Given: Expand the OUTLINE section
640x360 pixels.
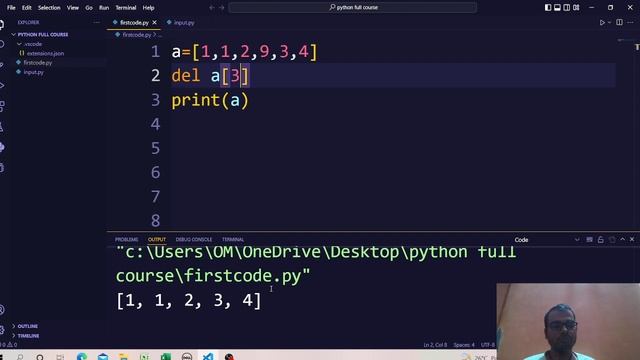Looking at the screenshot, I should pos(25,326).
